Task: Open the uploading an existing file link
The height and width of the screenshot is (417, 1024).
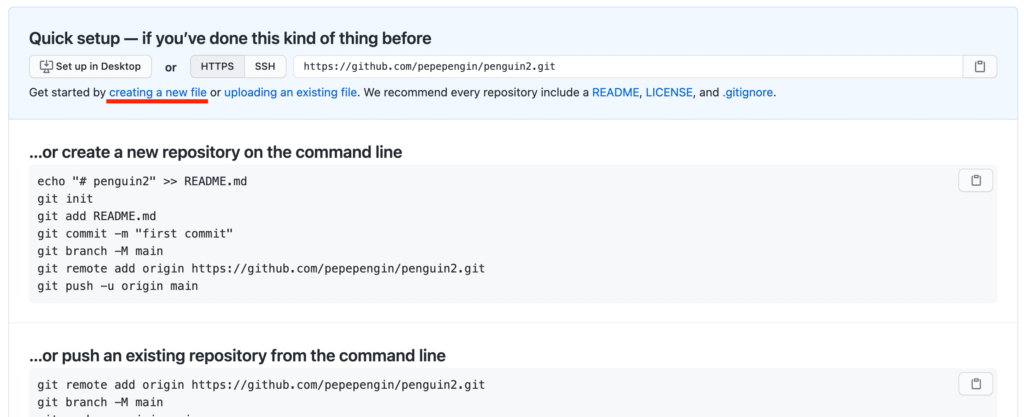Action: tap(291, 93)
